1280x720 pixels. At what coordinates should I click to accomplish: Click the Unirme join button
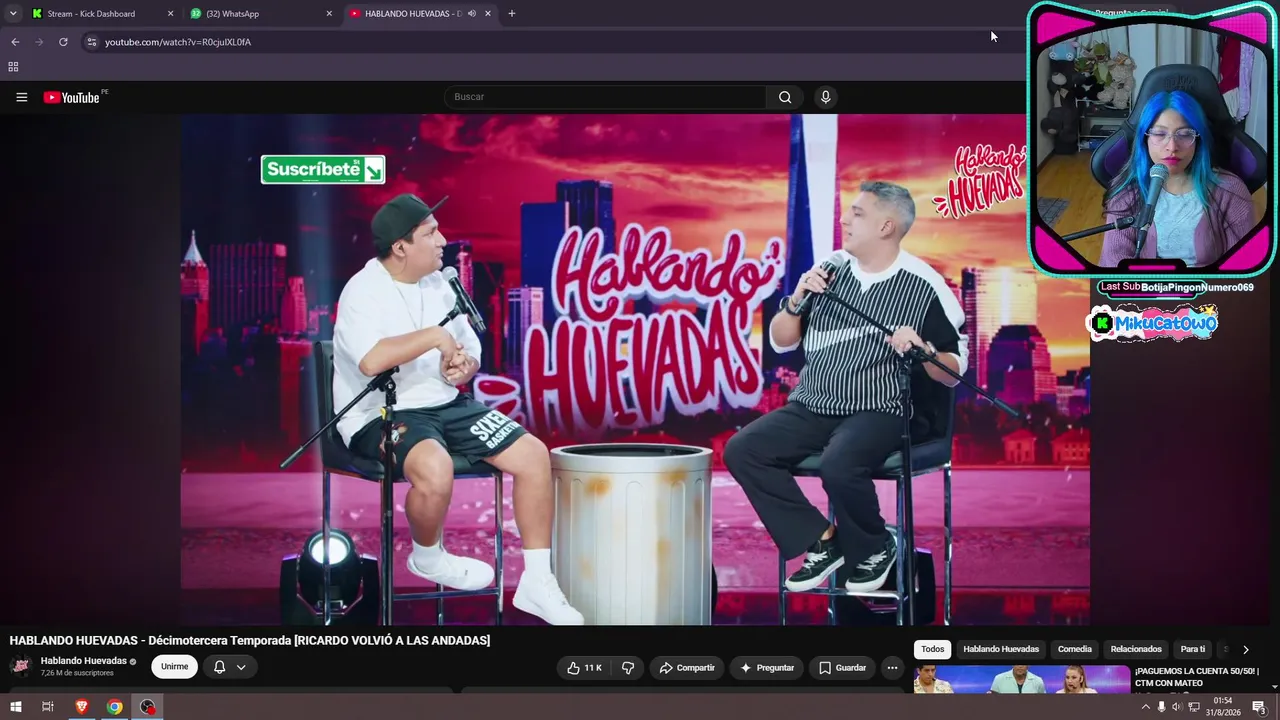click(x=175, y=667)
